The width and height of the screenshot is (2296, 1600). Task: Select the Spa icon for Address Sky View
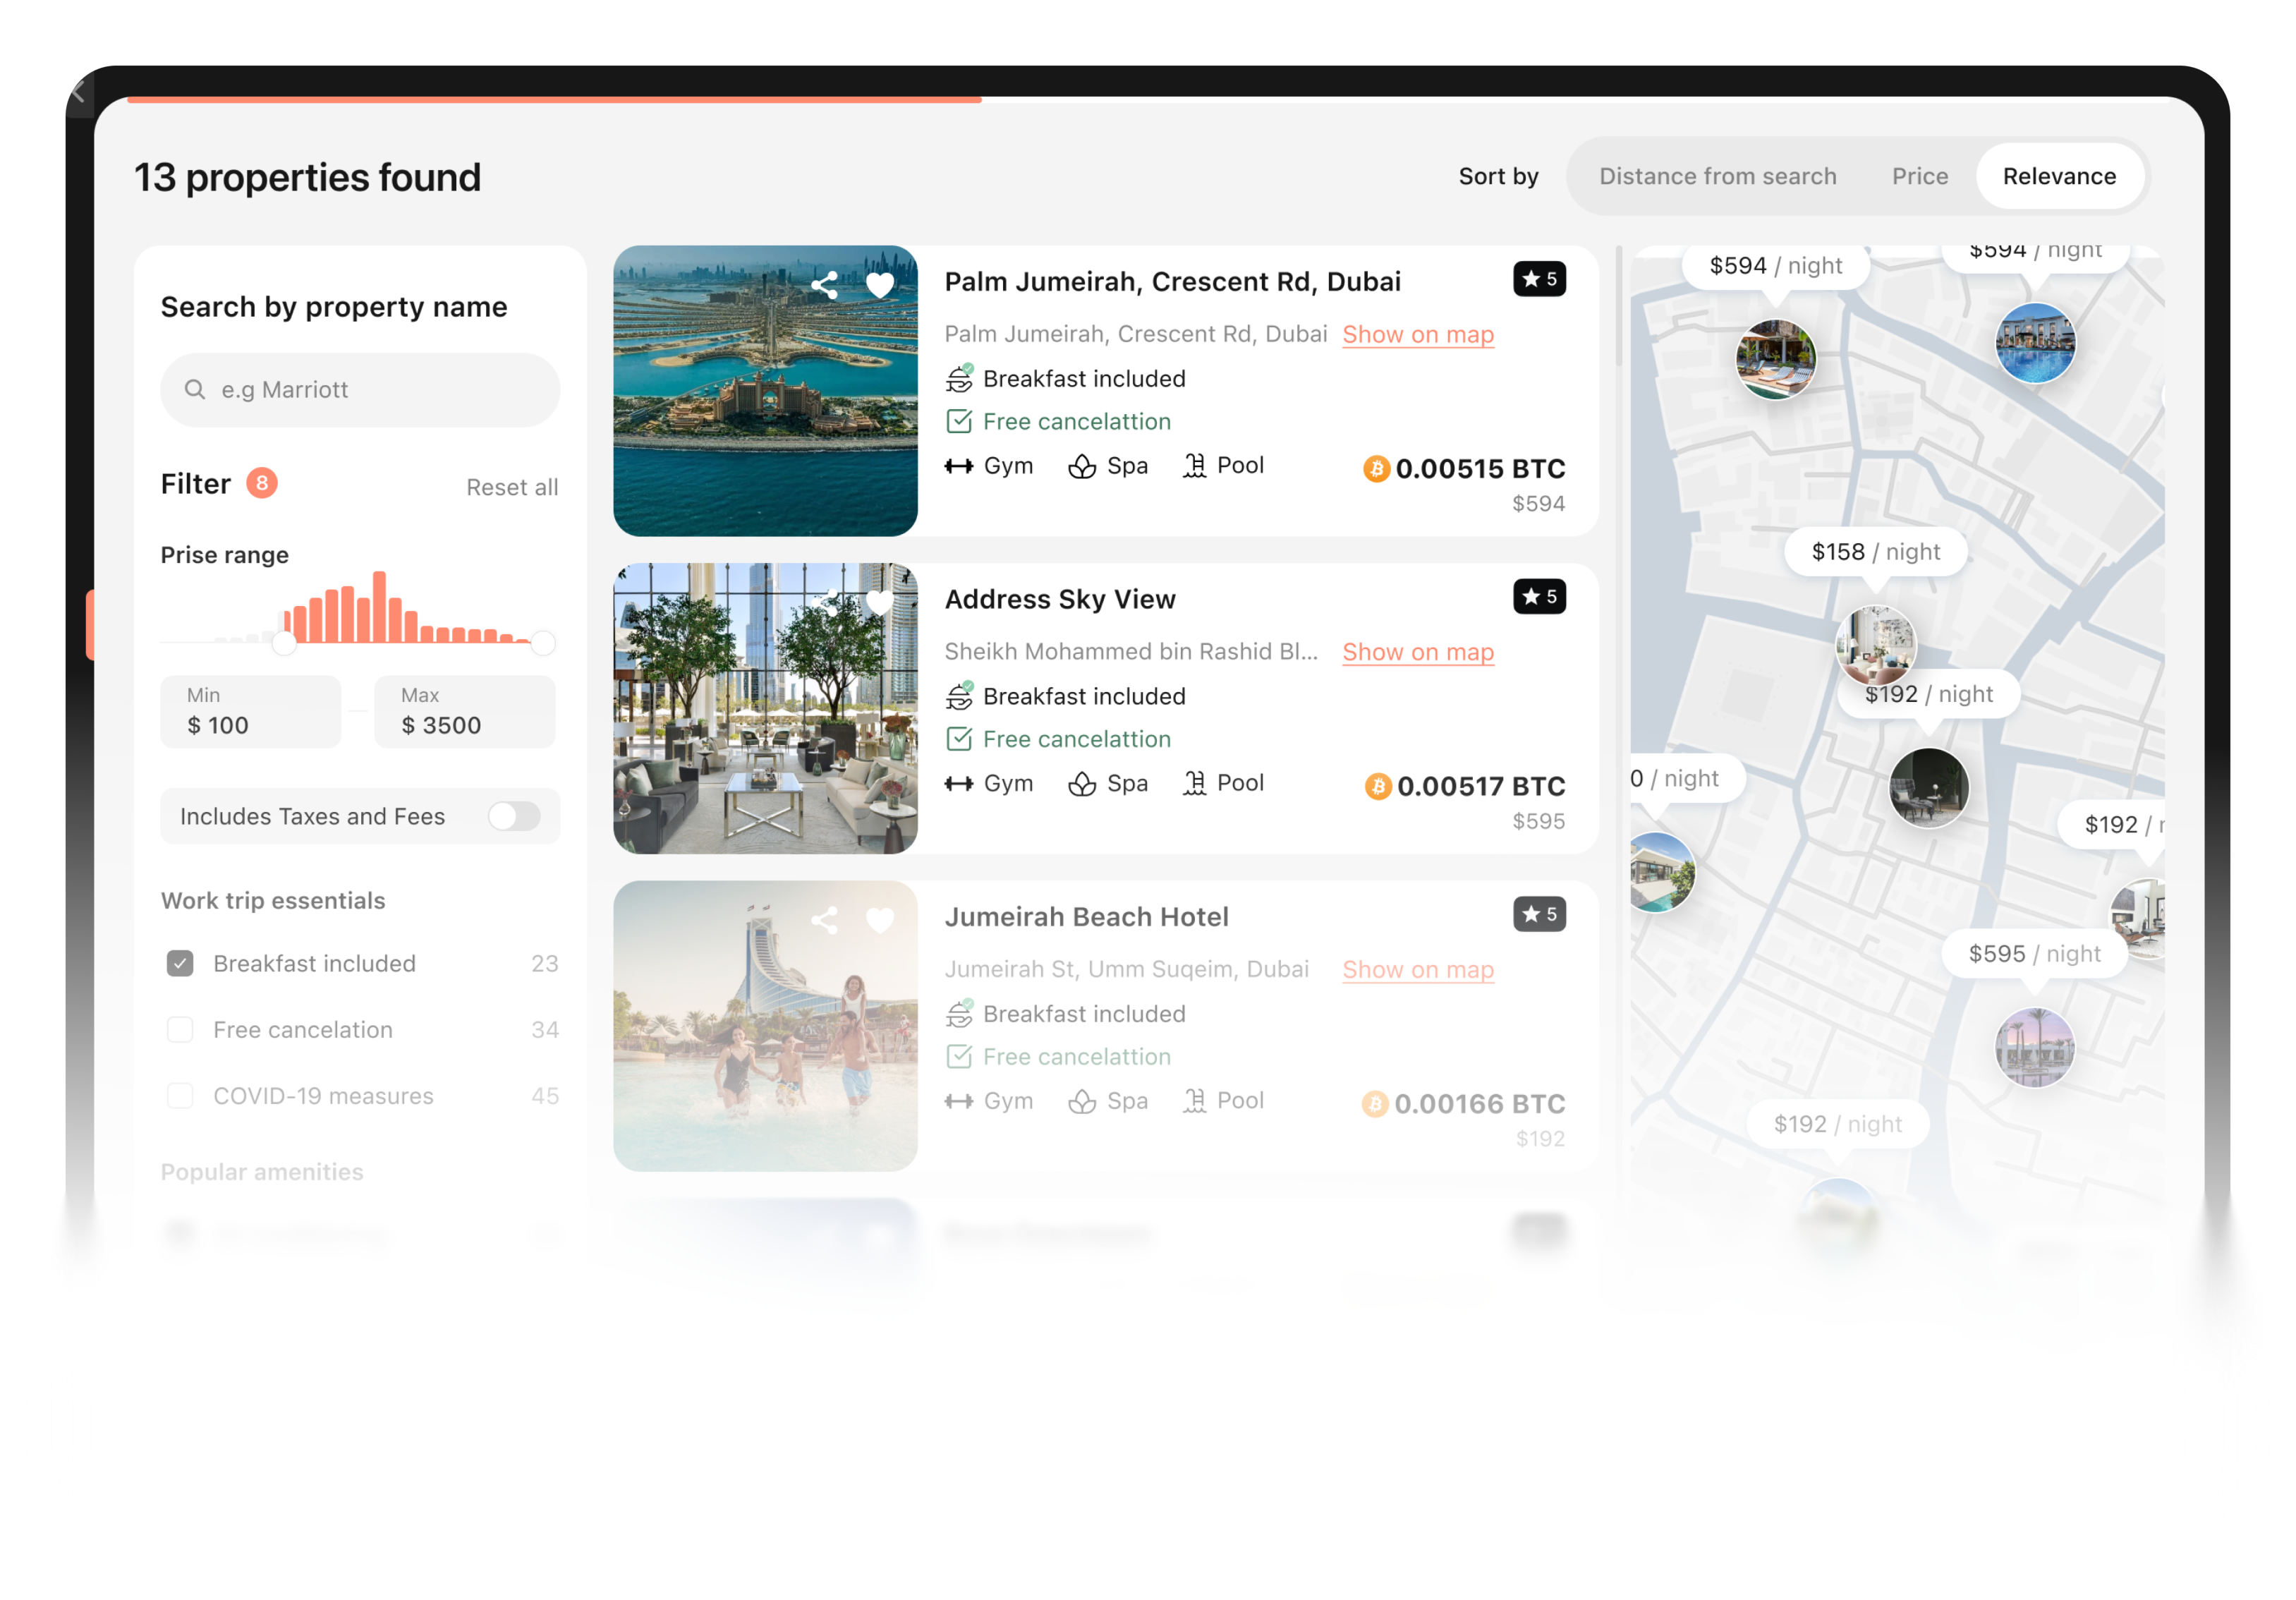click(1083, 784)
